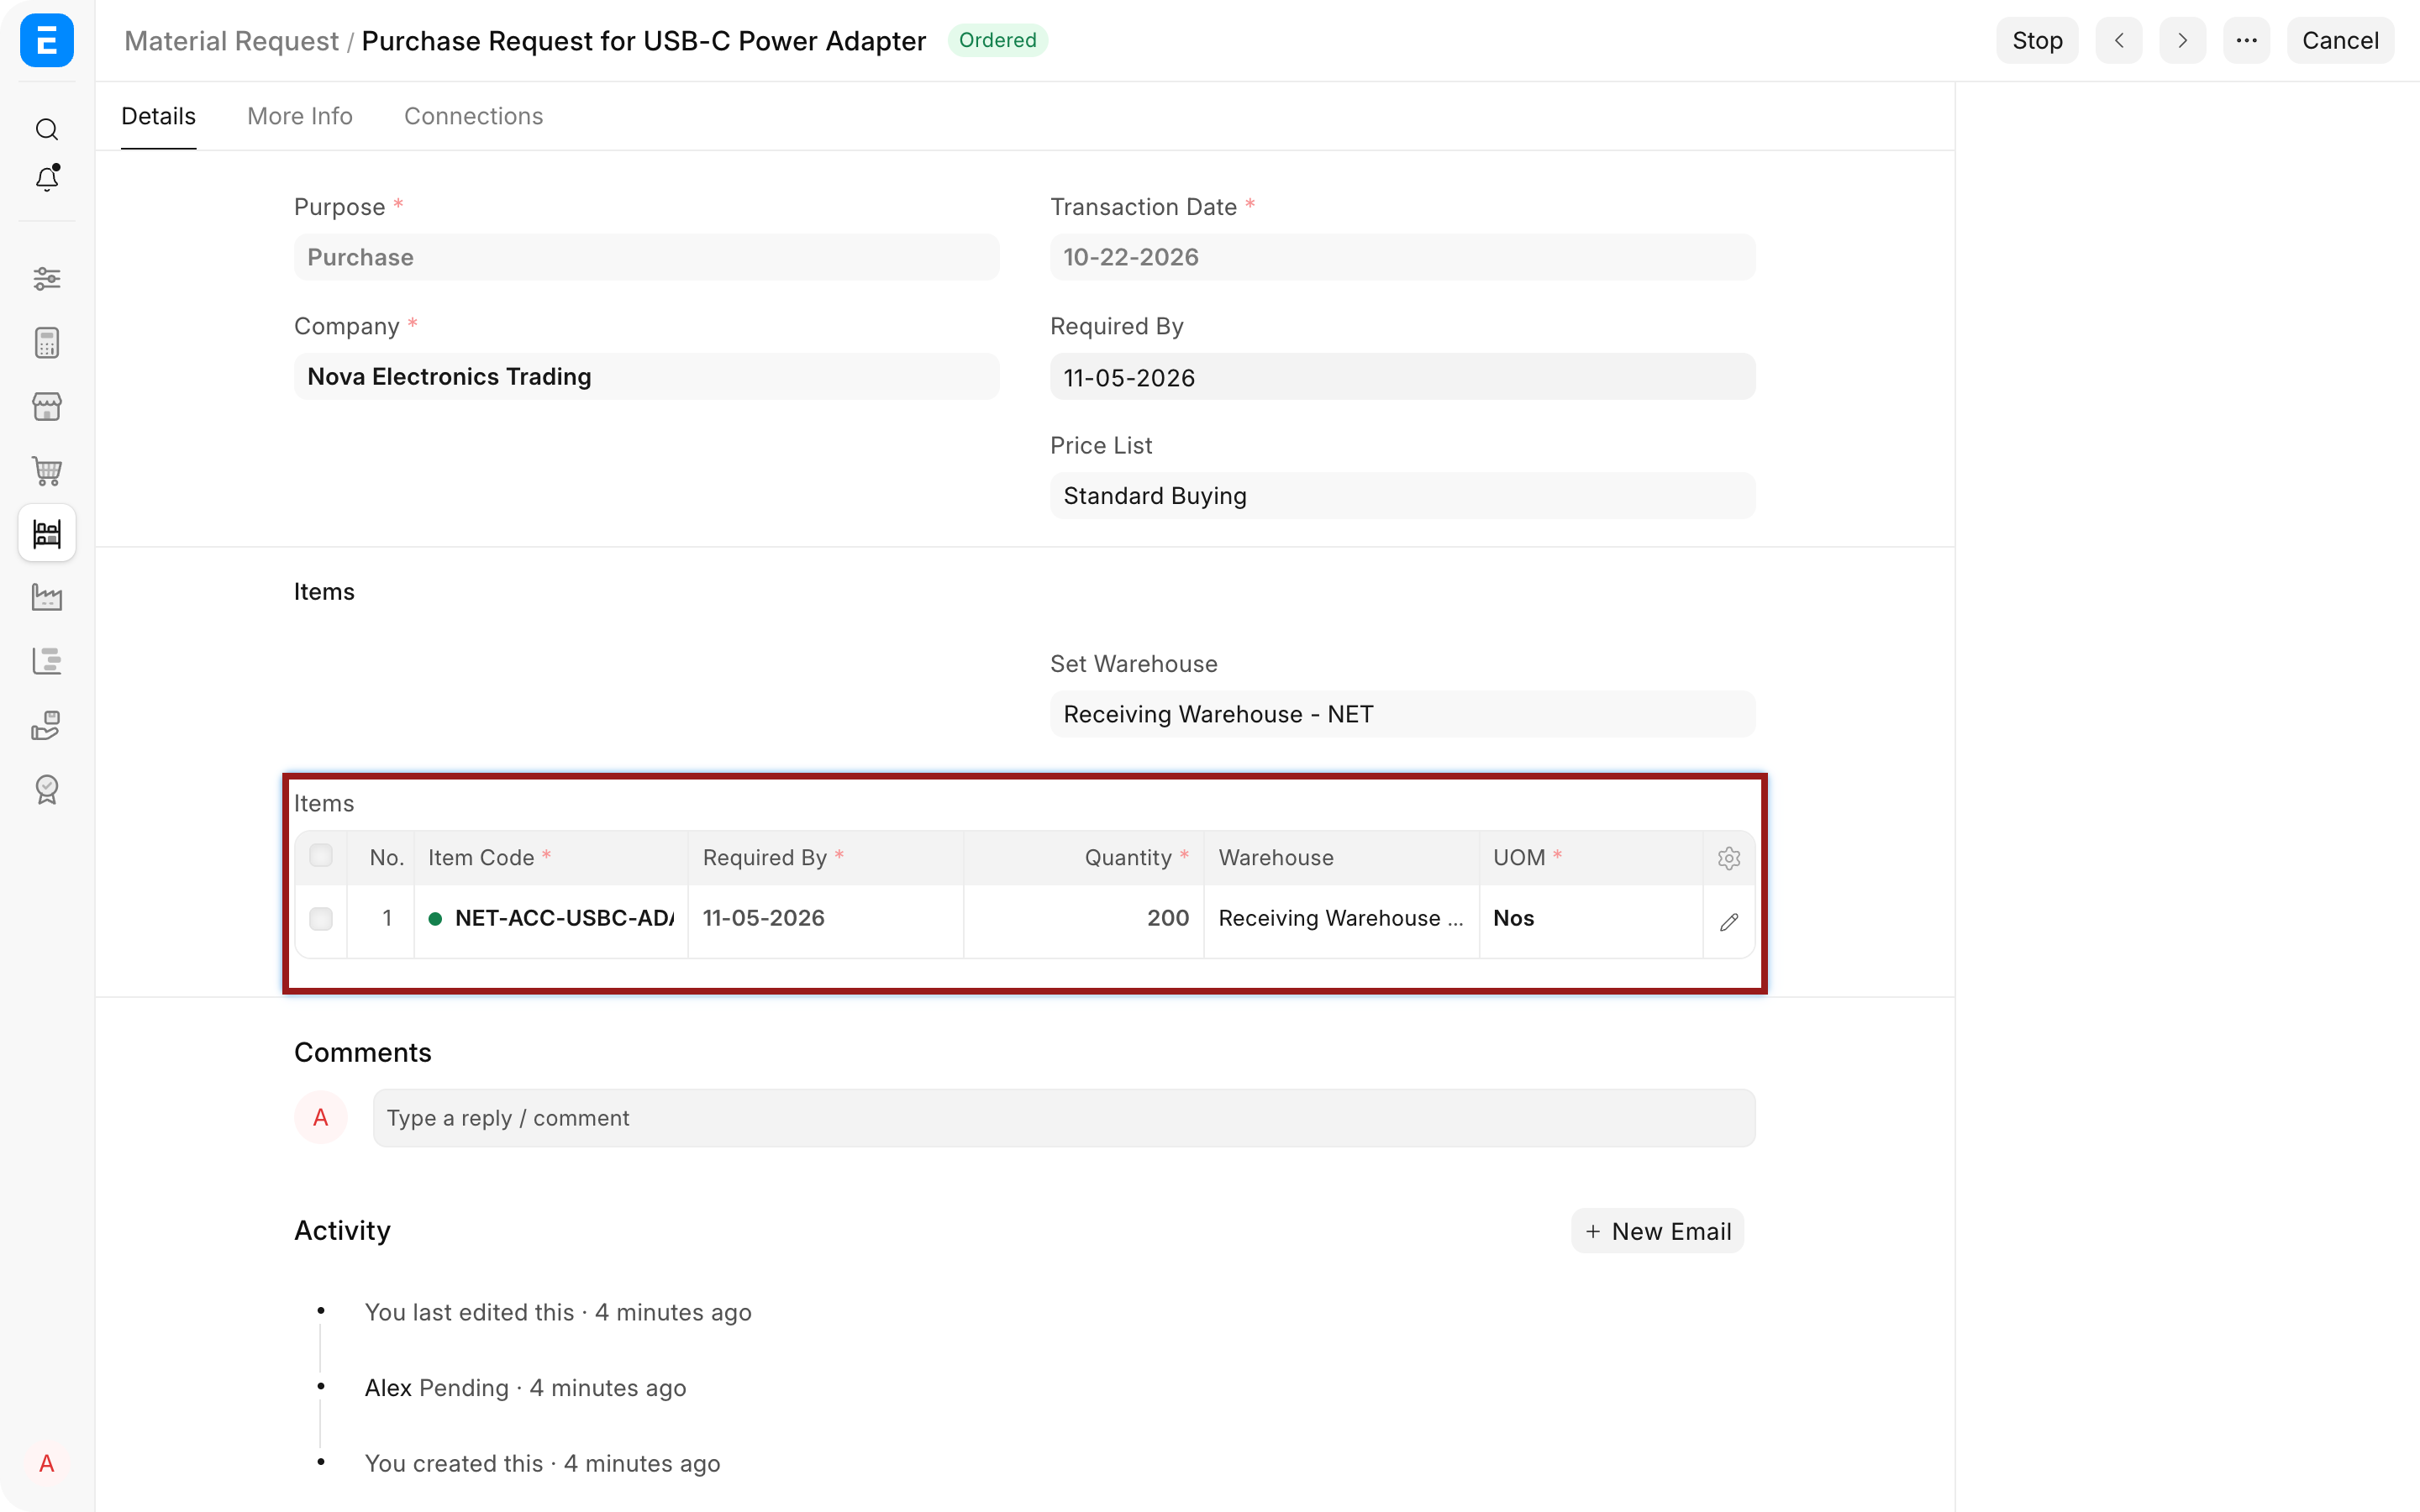Click the row number 1 cell

381,919
